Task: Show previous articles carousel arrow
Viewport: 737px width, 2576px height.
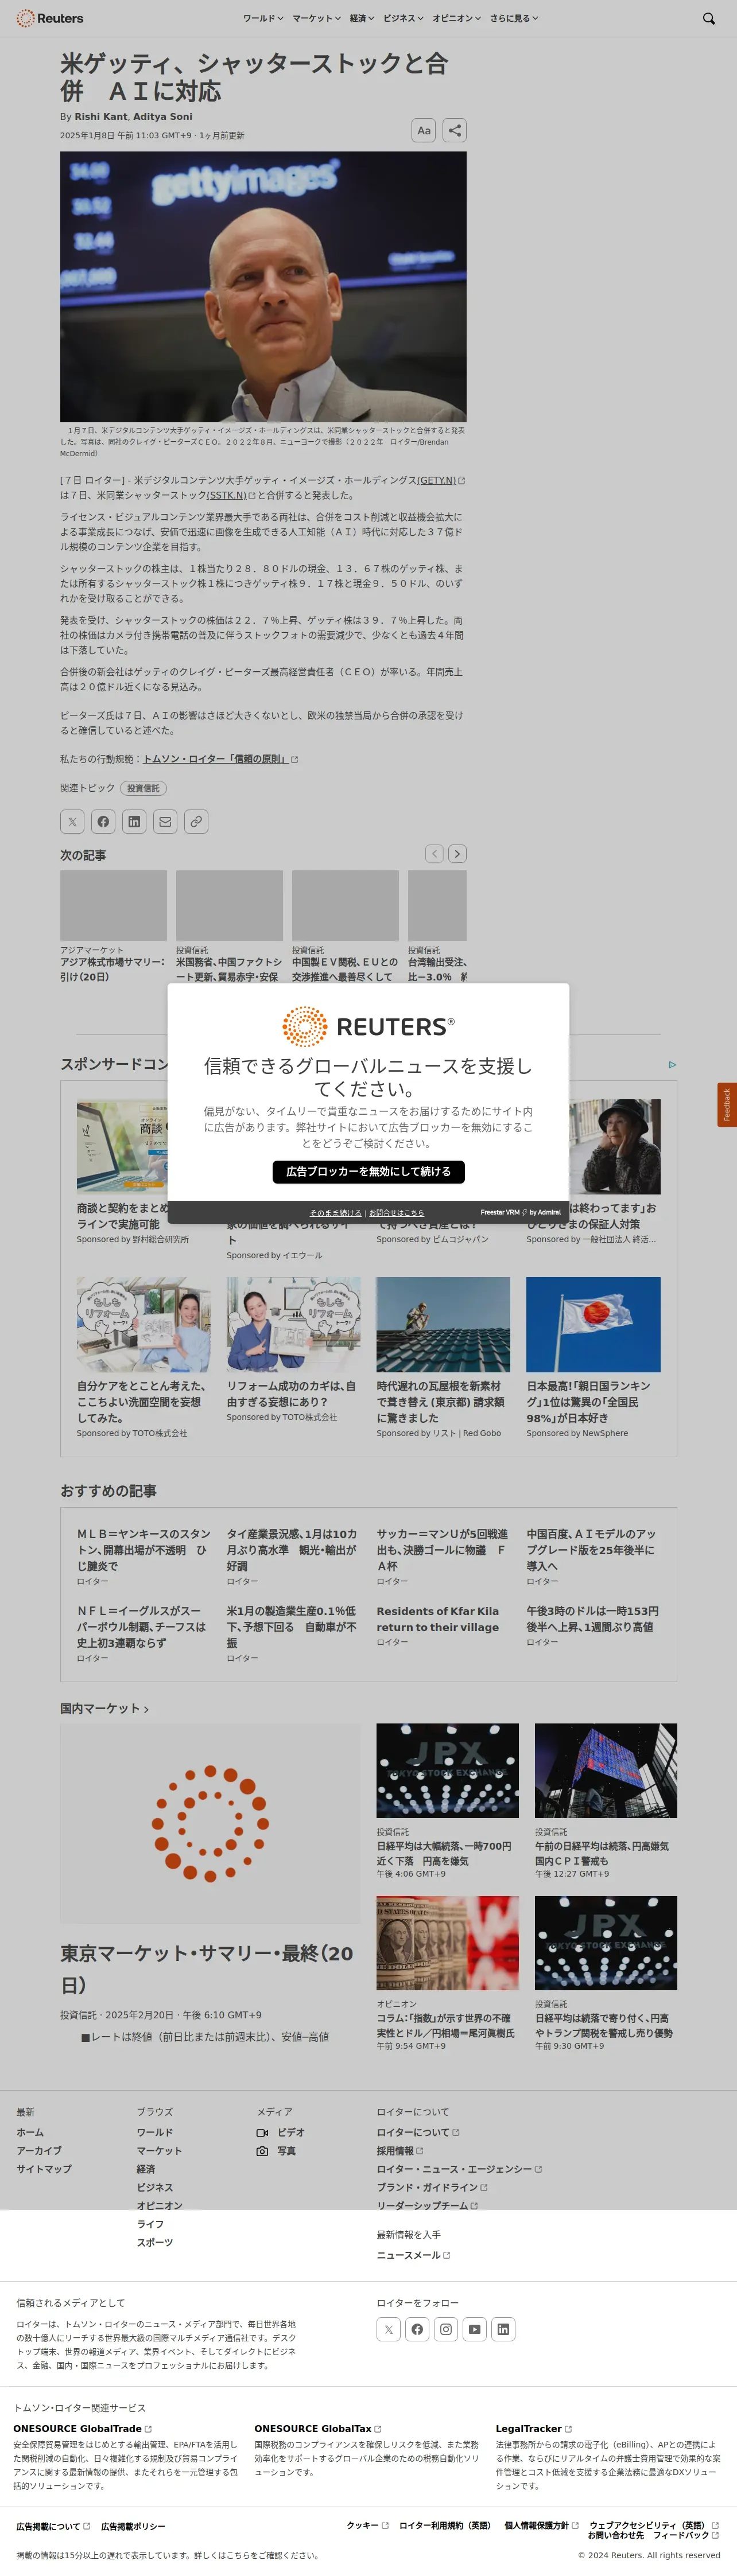Action: pyautogui.click(x=434, y=854)
